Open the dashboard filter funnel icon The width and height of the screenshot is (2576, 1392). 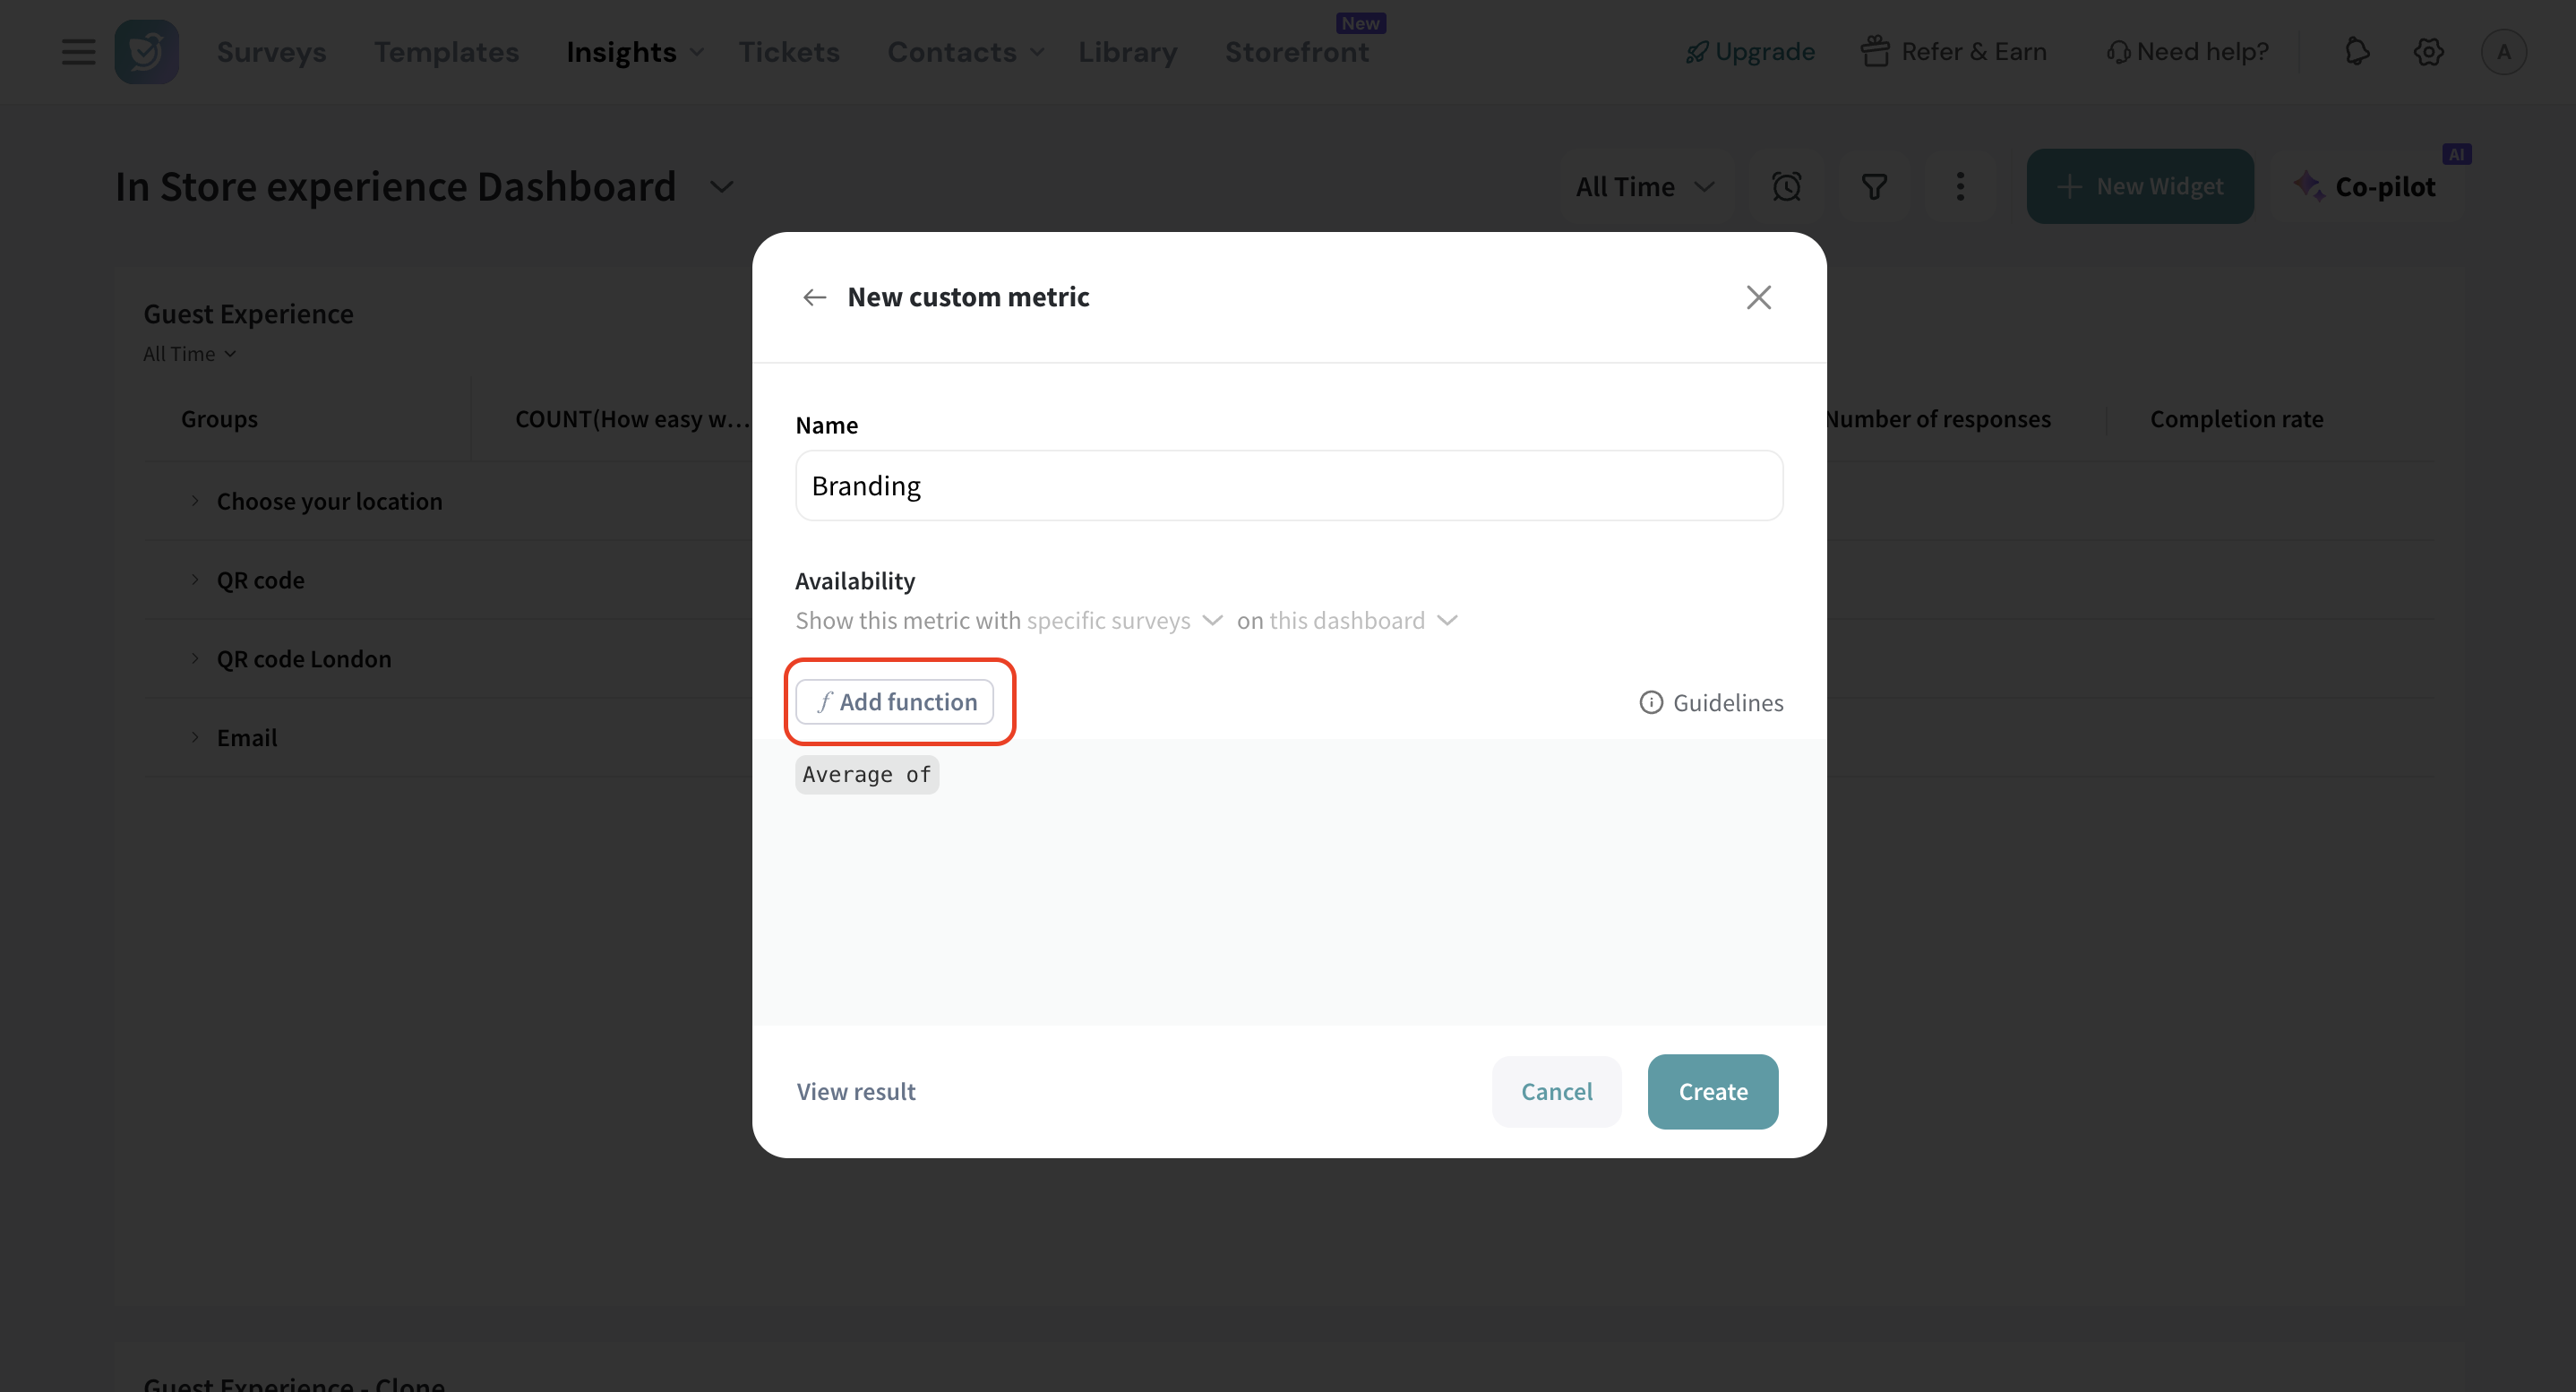[1874, 187]
